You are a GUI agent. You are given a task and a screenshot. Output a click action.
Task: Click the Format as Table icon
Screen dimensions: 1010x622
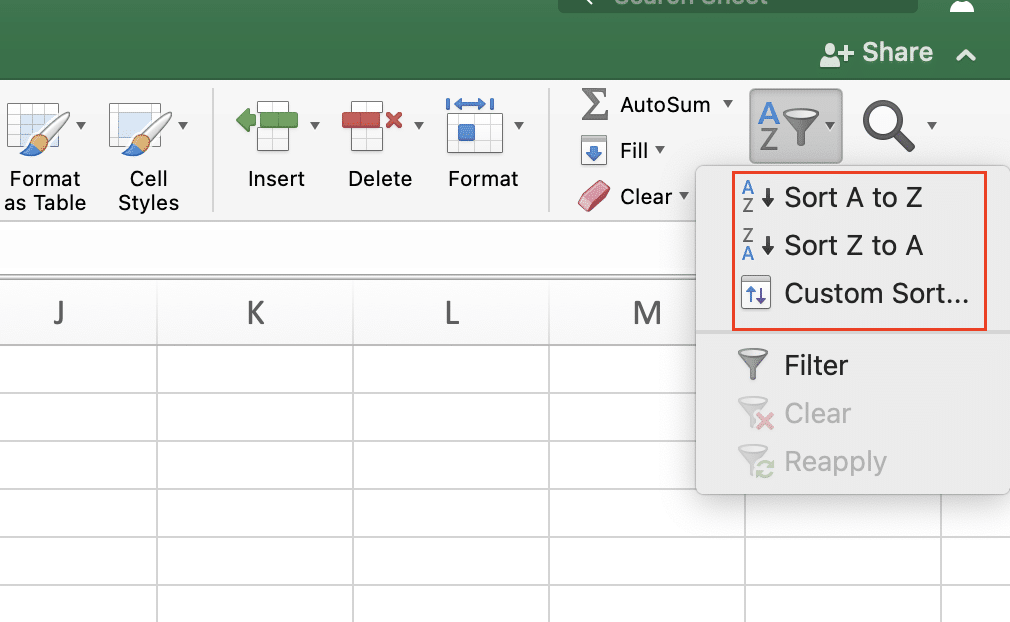click(37, 127)
